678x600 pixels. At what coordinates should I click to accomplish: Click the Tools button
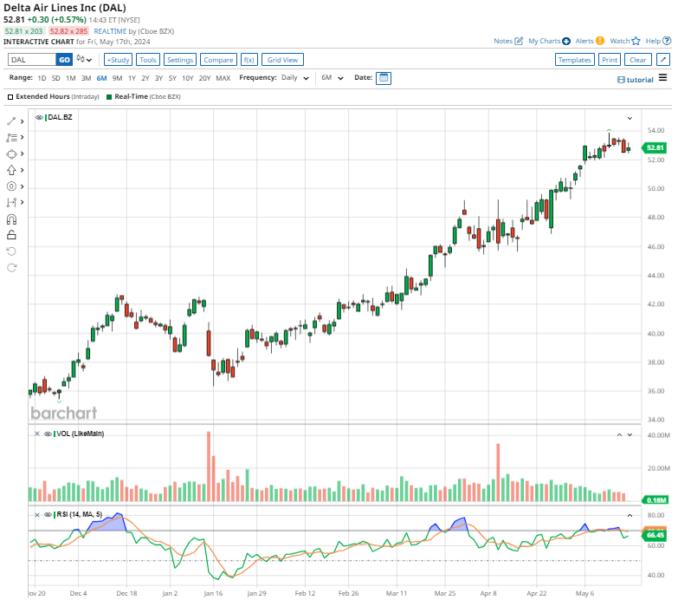[148, 60]
